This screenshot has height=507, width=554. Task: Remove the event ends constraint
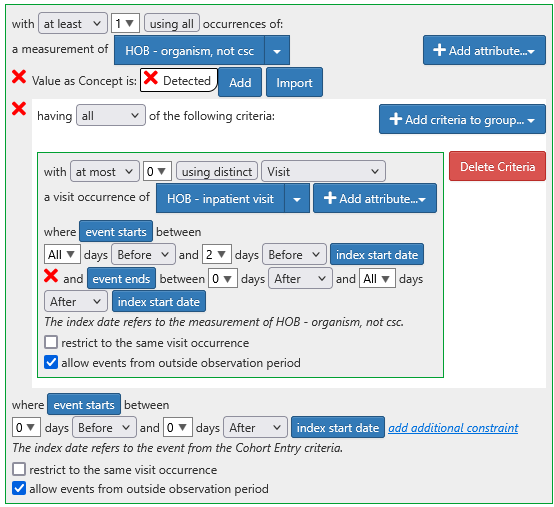click(x=51, y=276)
